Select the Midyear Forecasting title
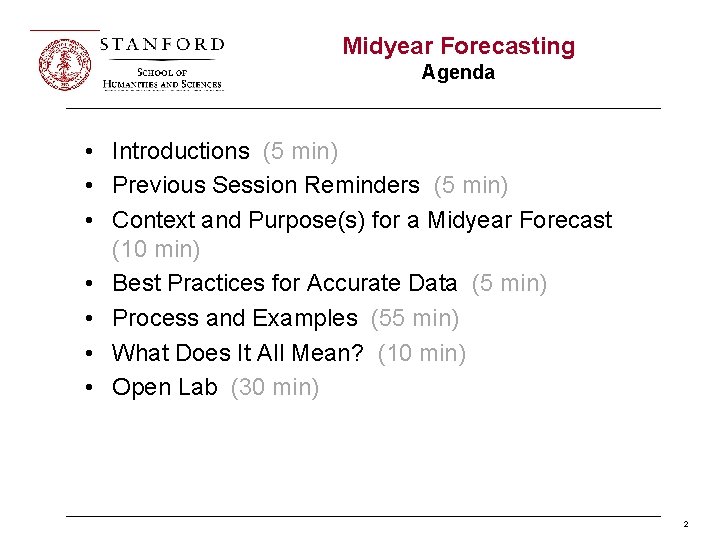 [458, 47]
